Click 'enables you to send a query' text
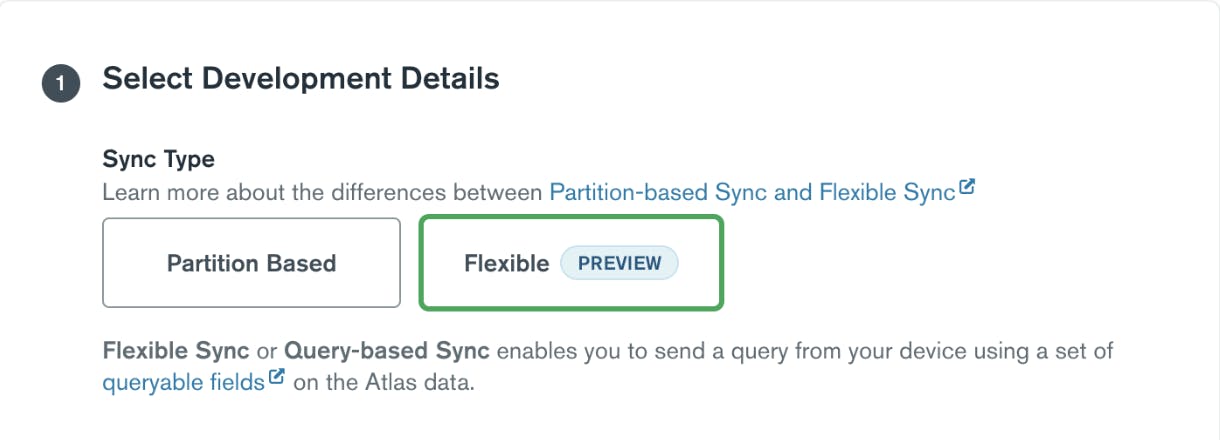The height and width of the screenshot is (440, 1220). 617,352
